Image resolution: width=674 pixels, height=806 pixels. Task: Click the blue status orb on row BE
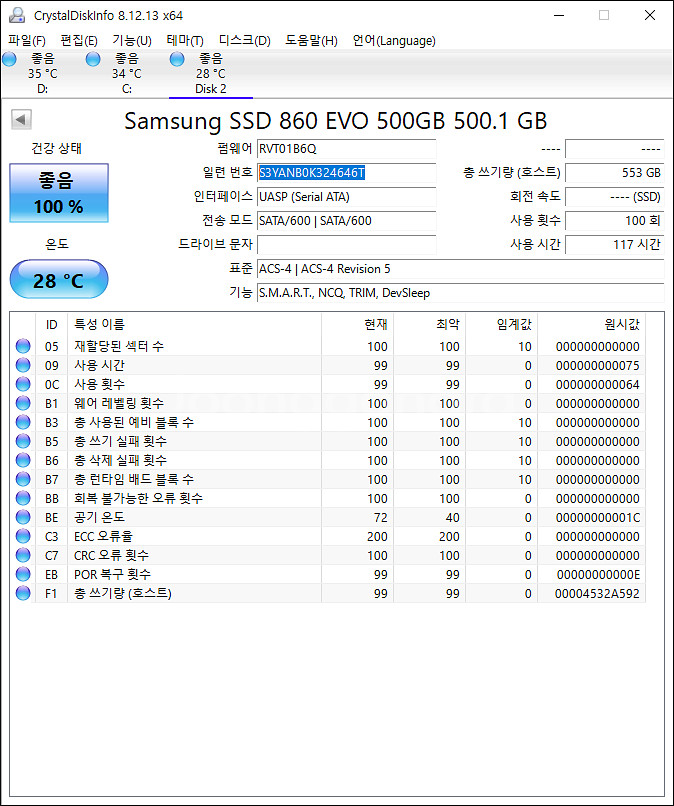coord(23,517)
